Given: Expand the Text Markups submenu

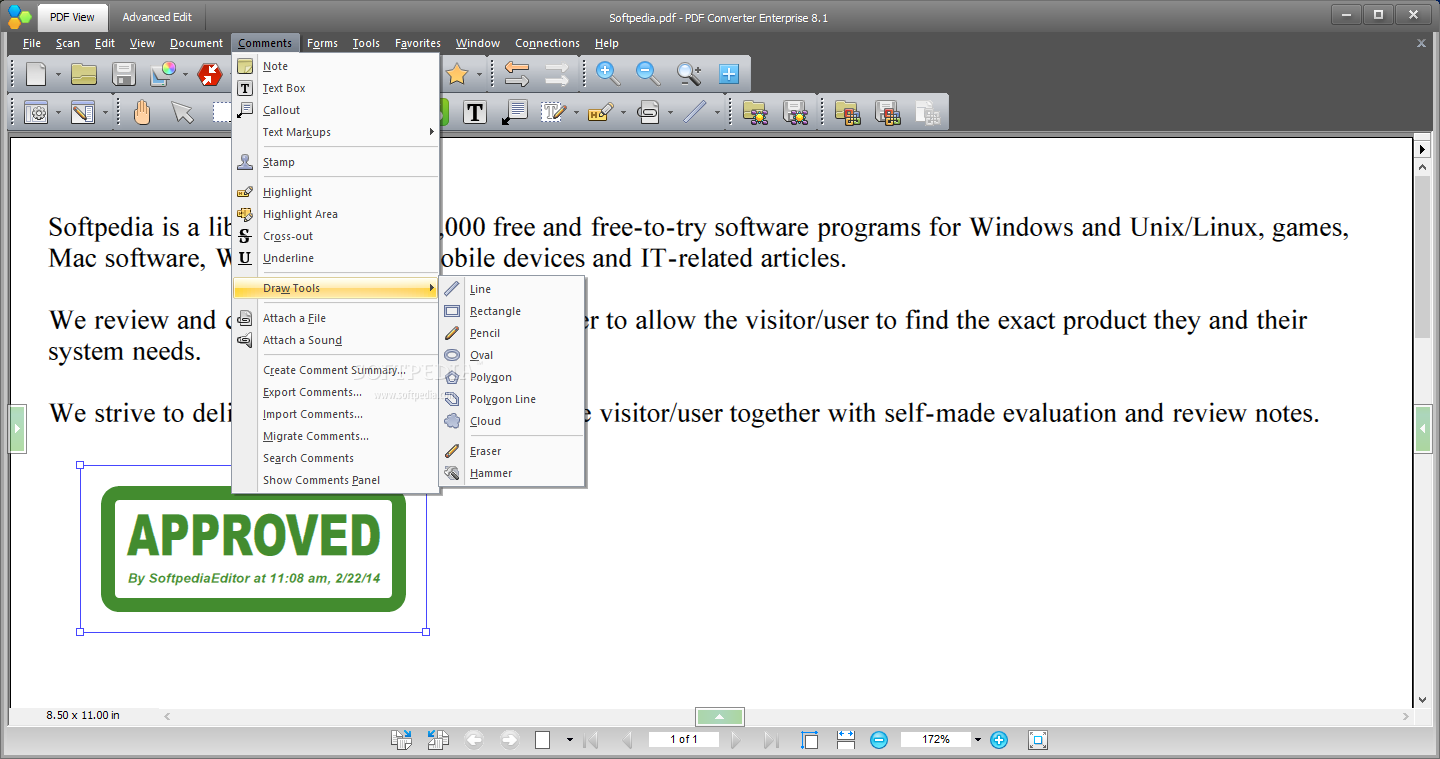Looking at the screenshot, I should pos(336,132).
